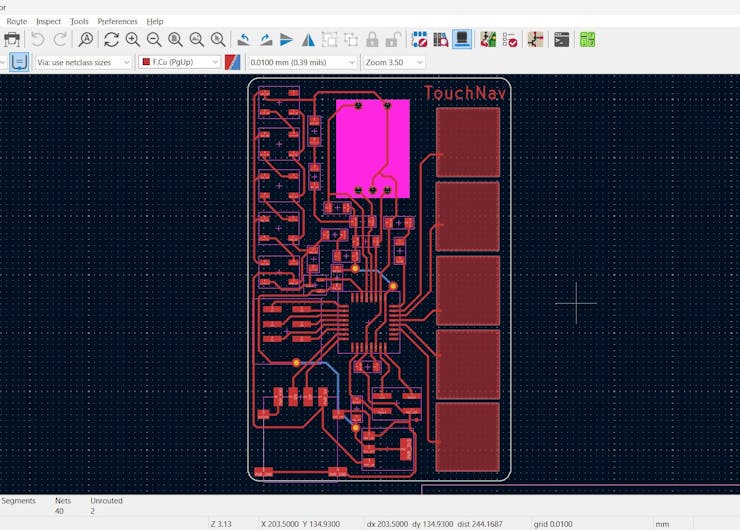Open the Inspect menu
This screenshot has width=740, height=530.
coord(48,21)
